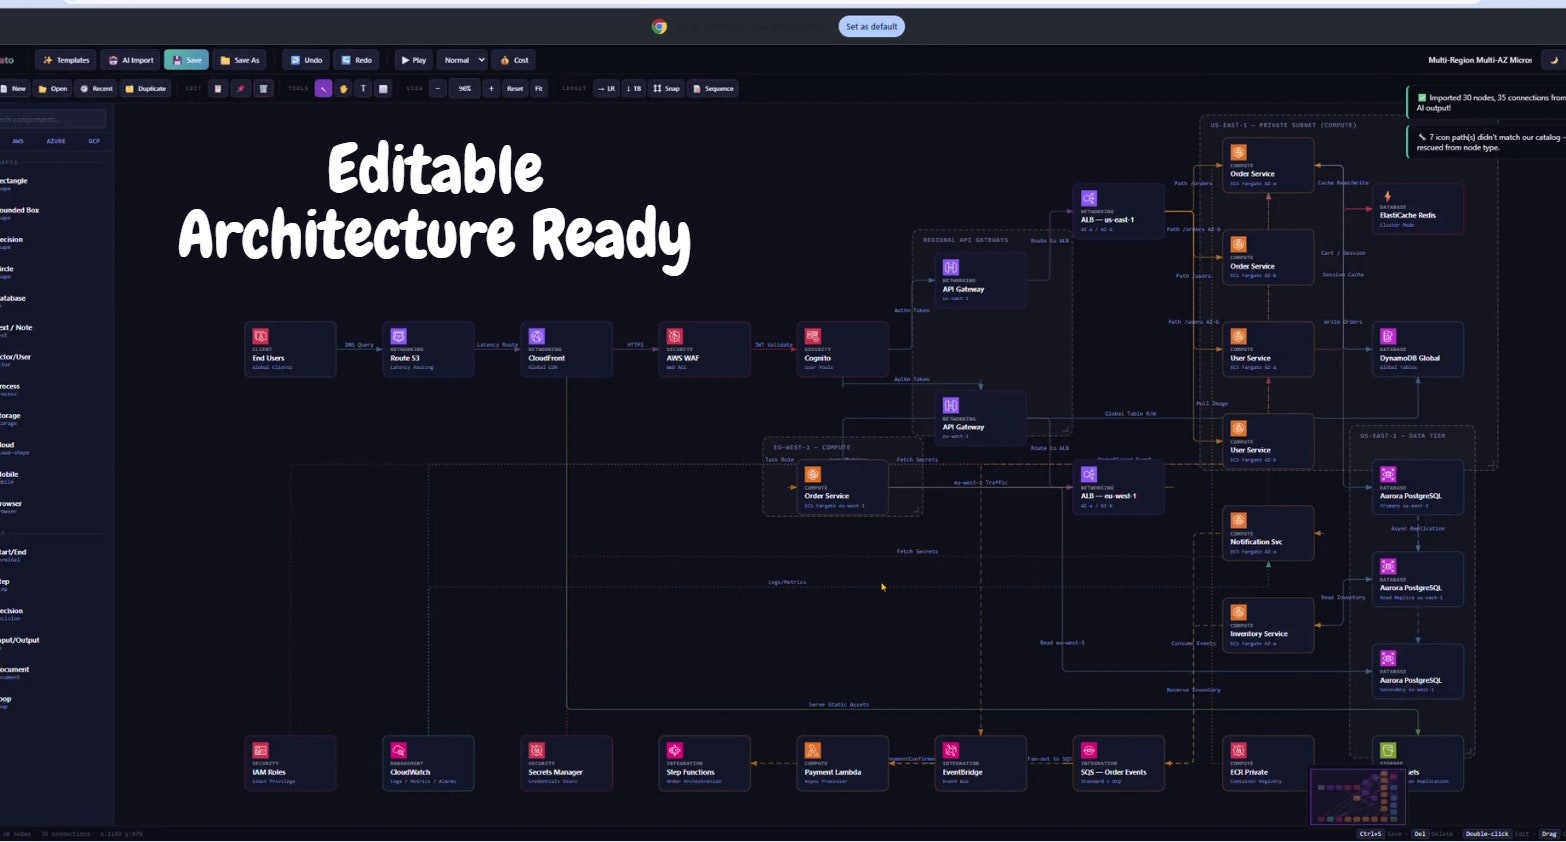1566x842 pixels.
Task: Click the Chrome logo in the default-browser bar
Action: (659, 27)
